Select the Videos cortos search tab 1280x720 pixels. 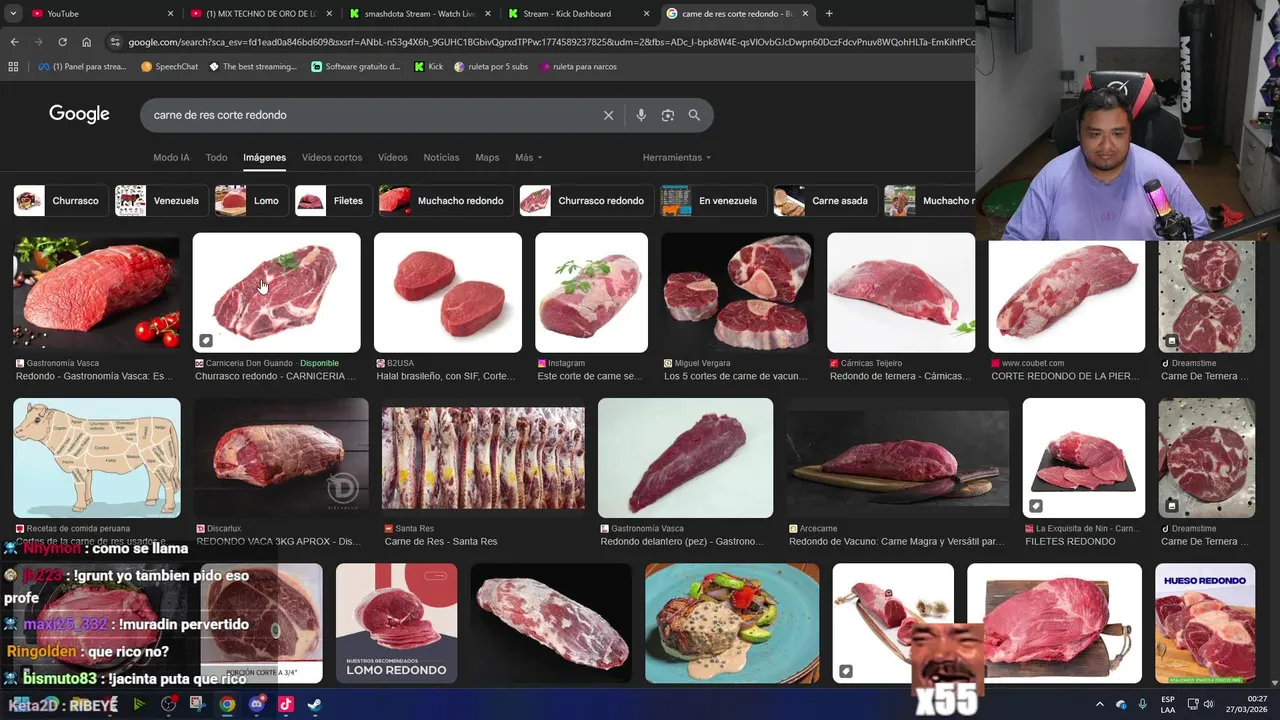coord(332,157)
